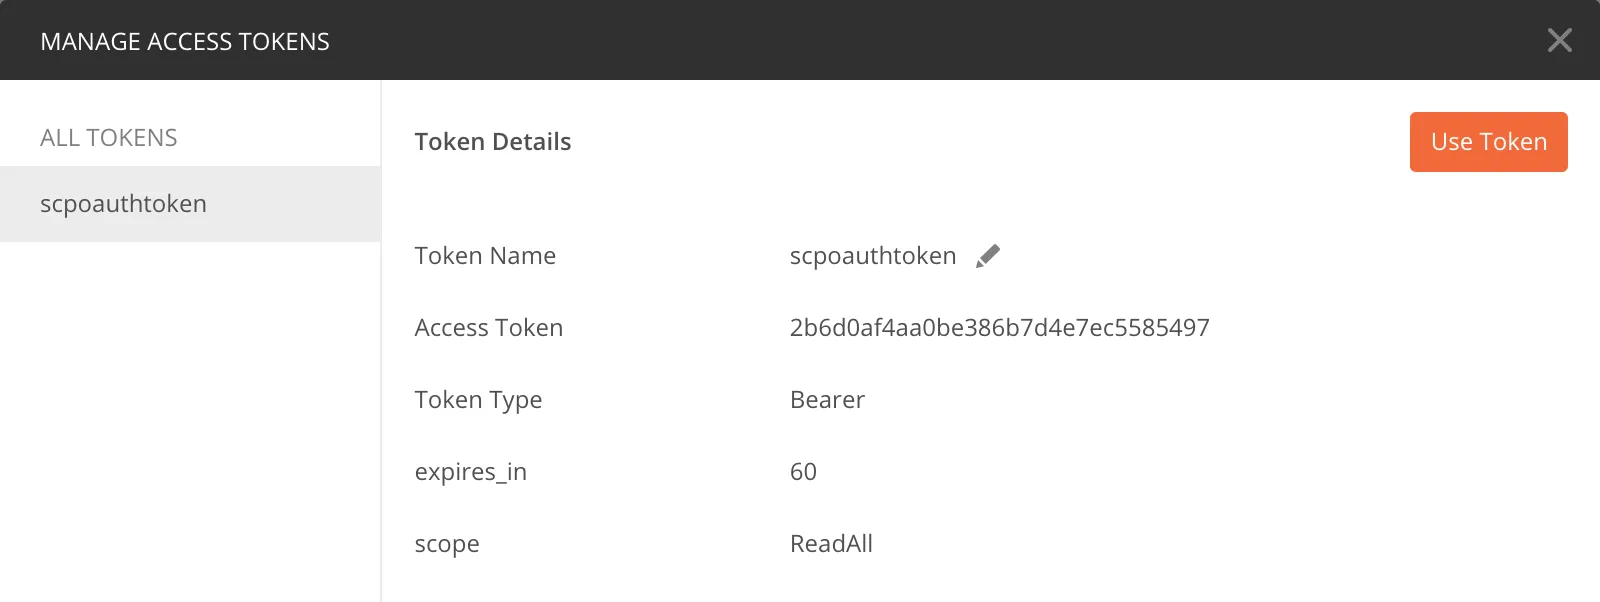
Task: Click the Bearer token type value
Action: coord(827,400)
